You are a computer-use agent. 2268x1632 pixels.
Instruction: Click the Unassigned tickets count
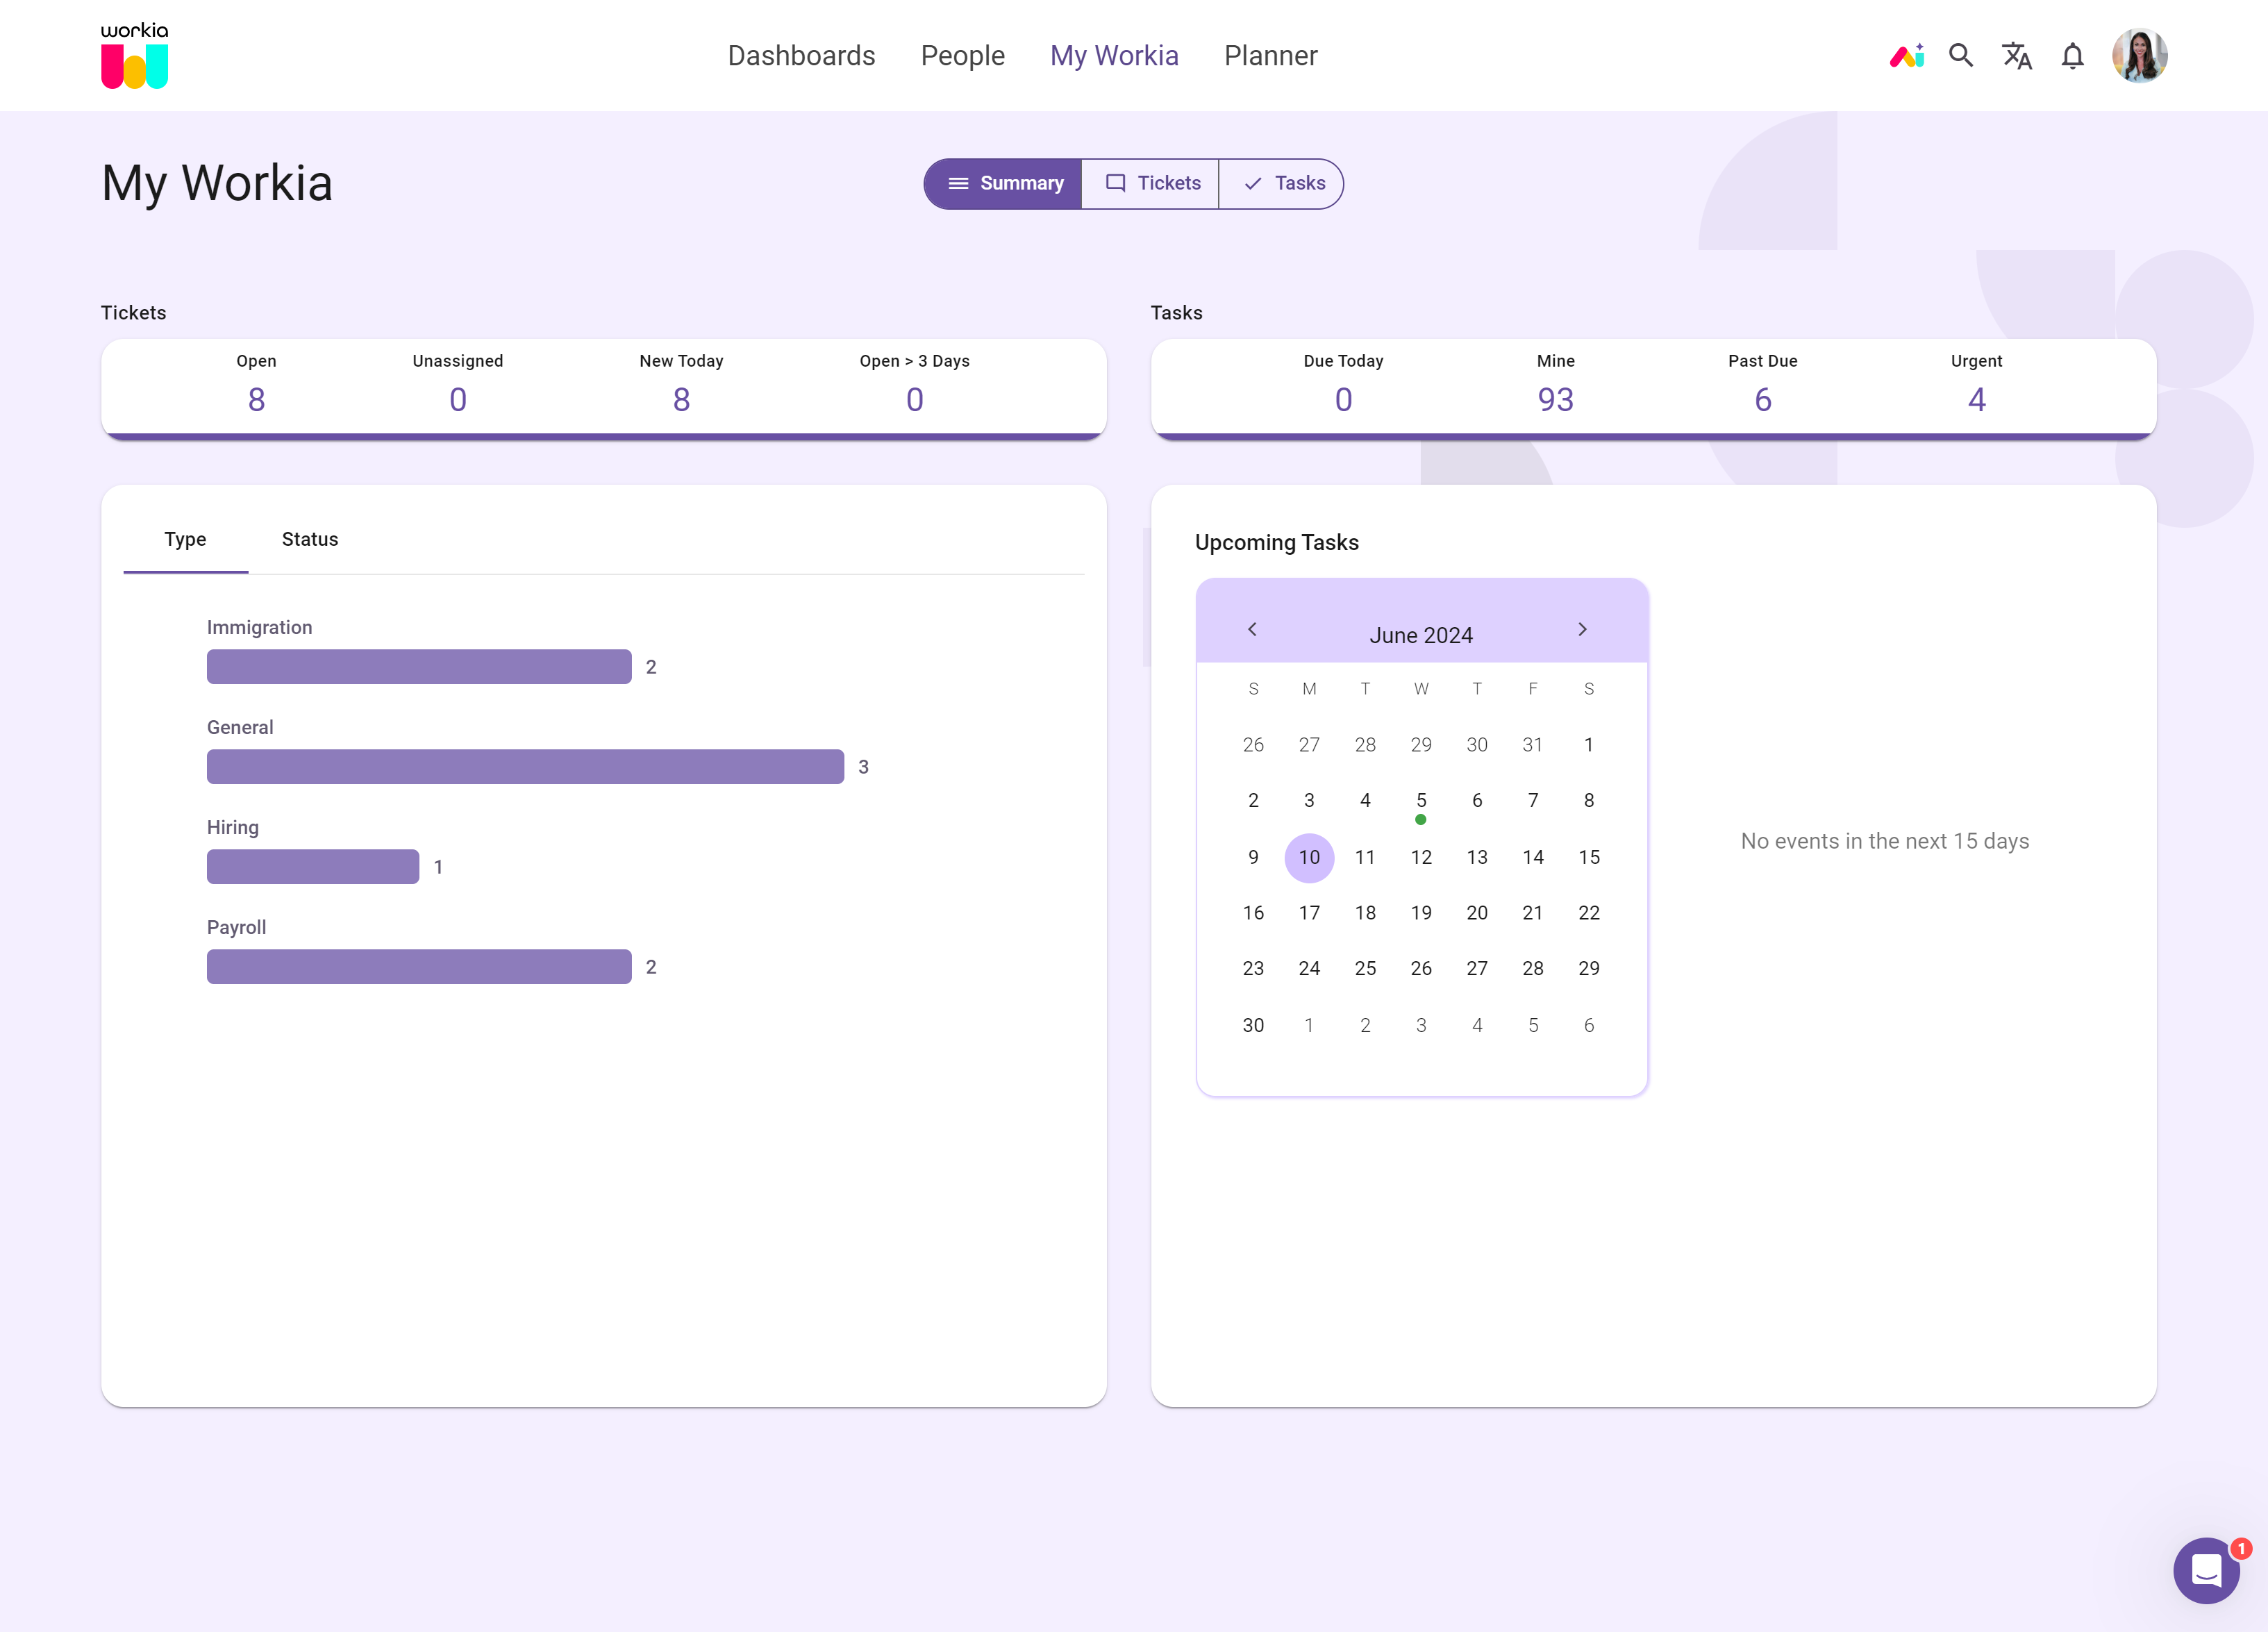pyautogui.click(x=458, y=400)
